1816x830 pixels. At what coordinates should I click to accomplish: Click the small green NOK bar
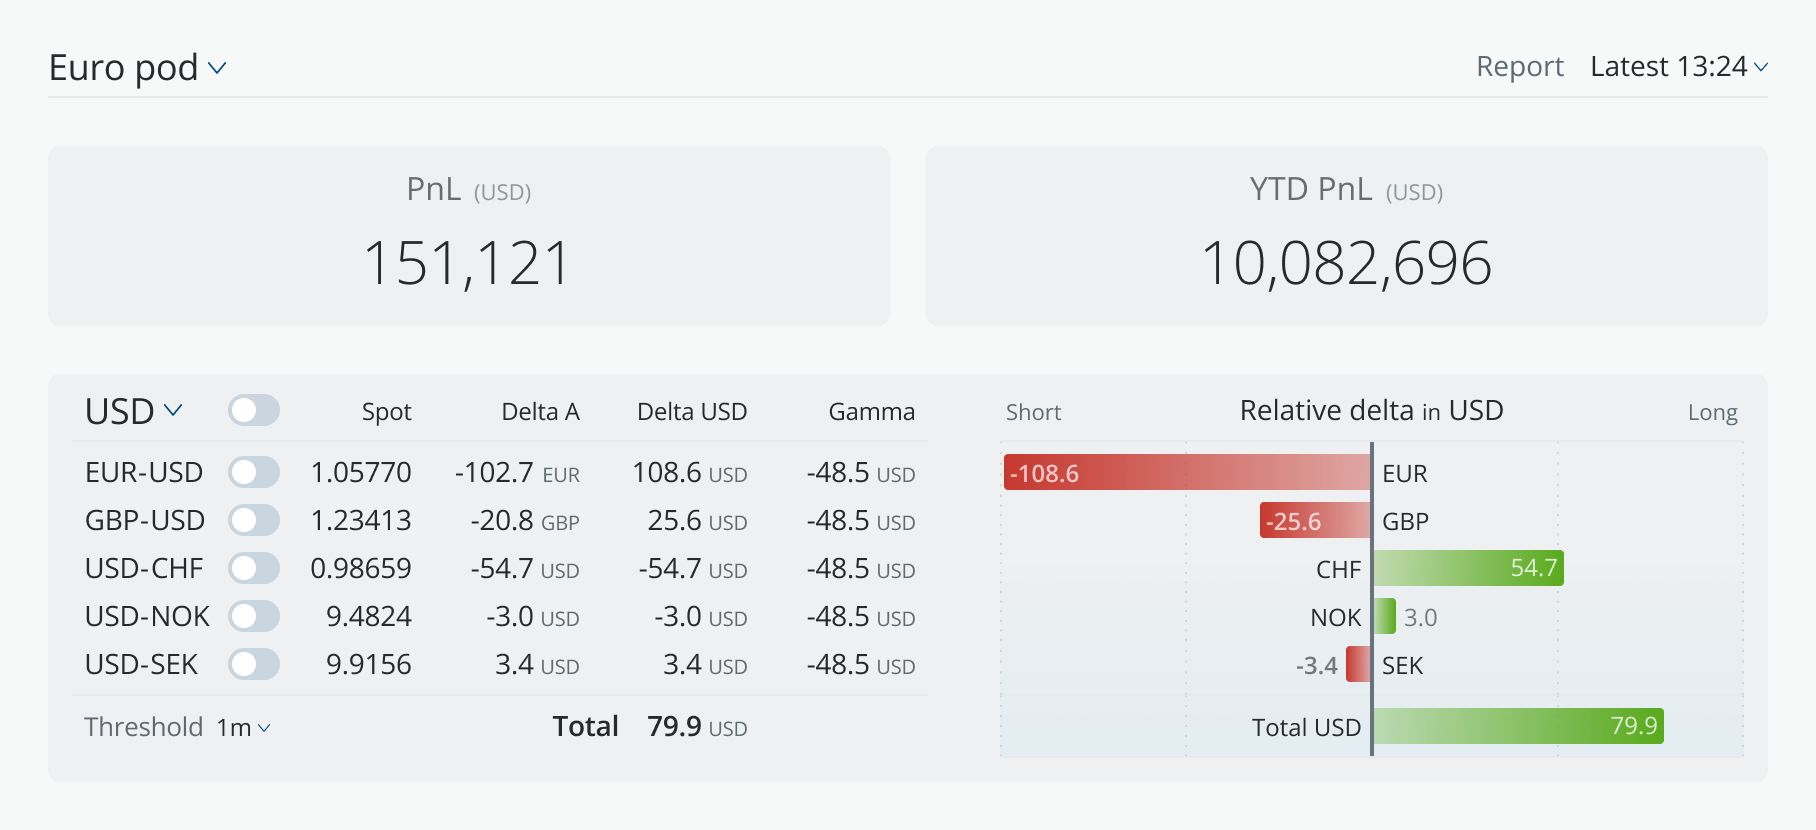coord(1385,616)
